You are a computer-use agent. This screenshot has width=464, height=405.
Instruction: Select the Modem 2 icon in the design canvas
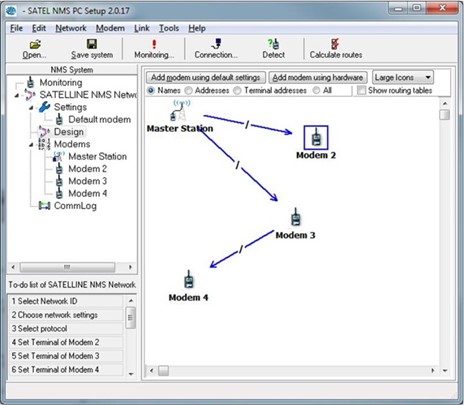tap(316, 137)
